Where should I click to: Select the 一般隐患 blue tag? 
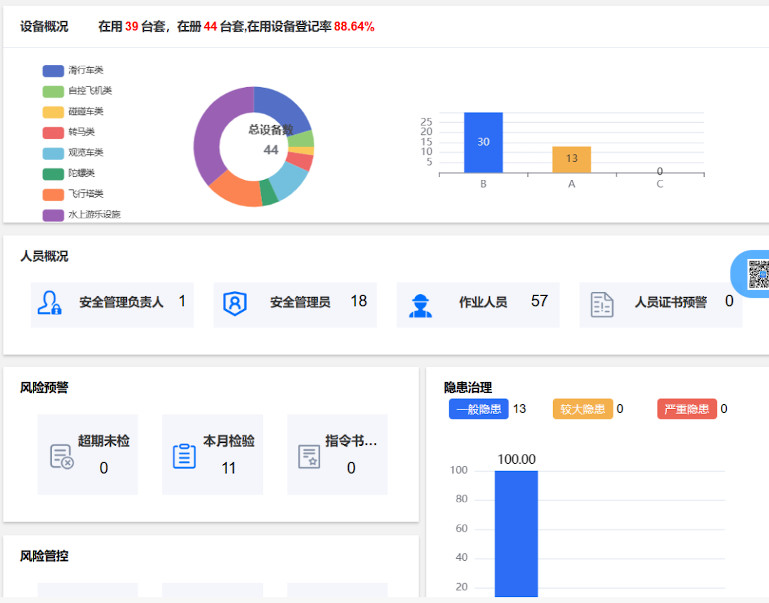(479, 409)
